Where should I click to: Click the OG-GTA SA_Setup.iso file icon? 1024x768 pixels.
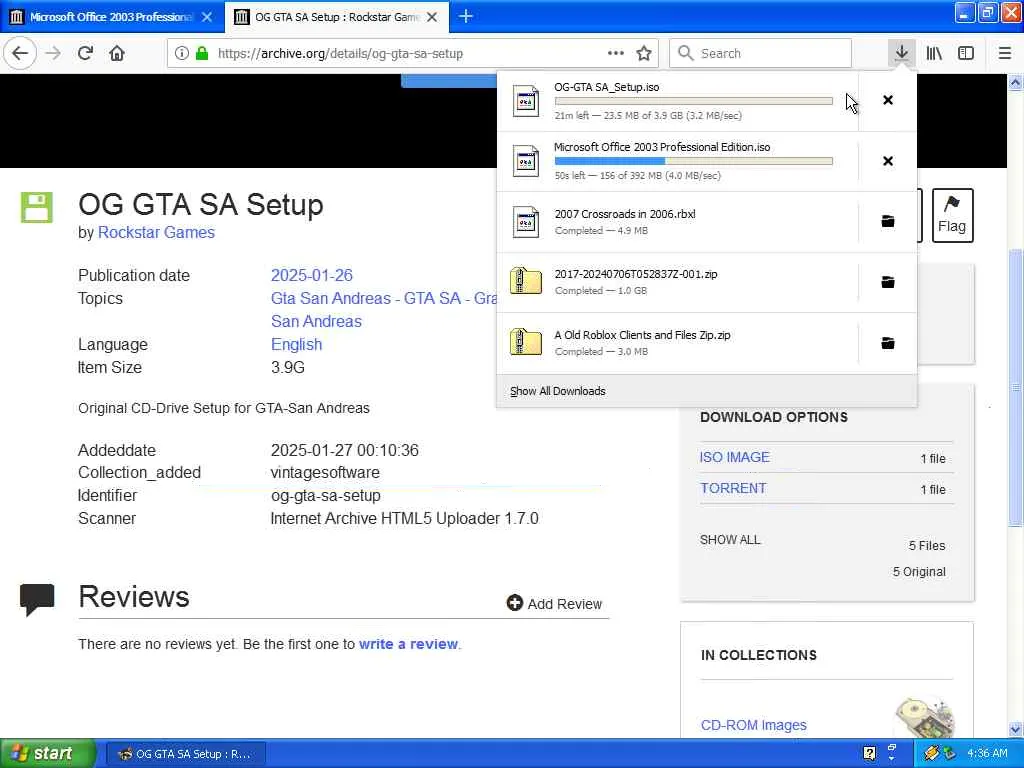pos(526,101)
